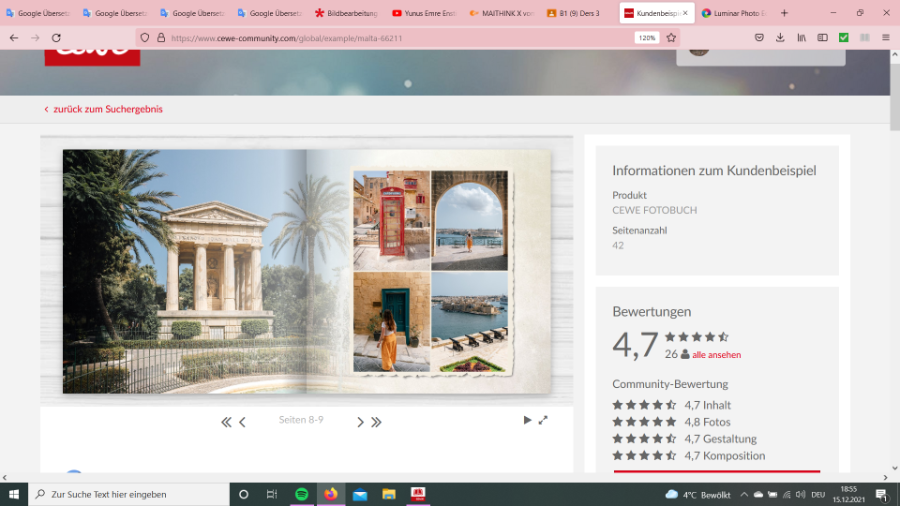
Task: Jump to the last page of the photobook
Action: pyautogui.click(x=376, y=422)
